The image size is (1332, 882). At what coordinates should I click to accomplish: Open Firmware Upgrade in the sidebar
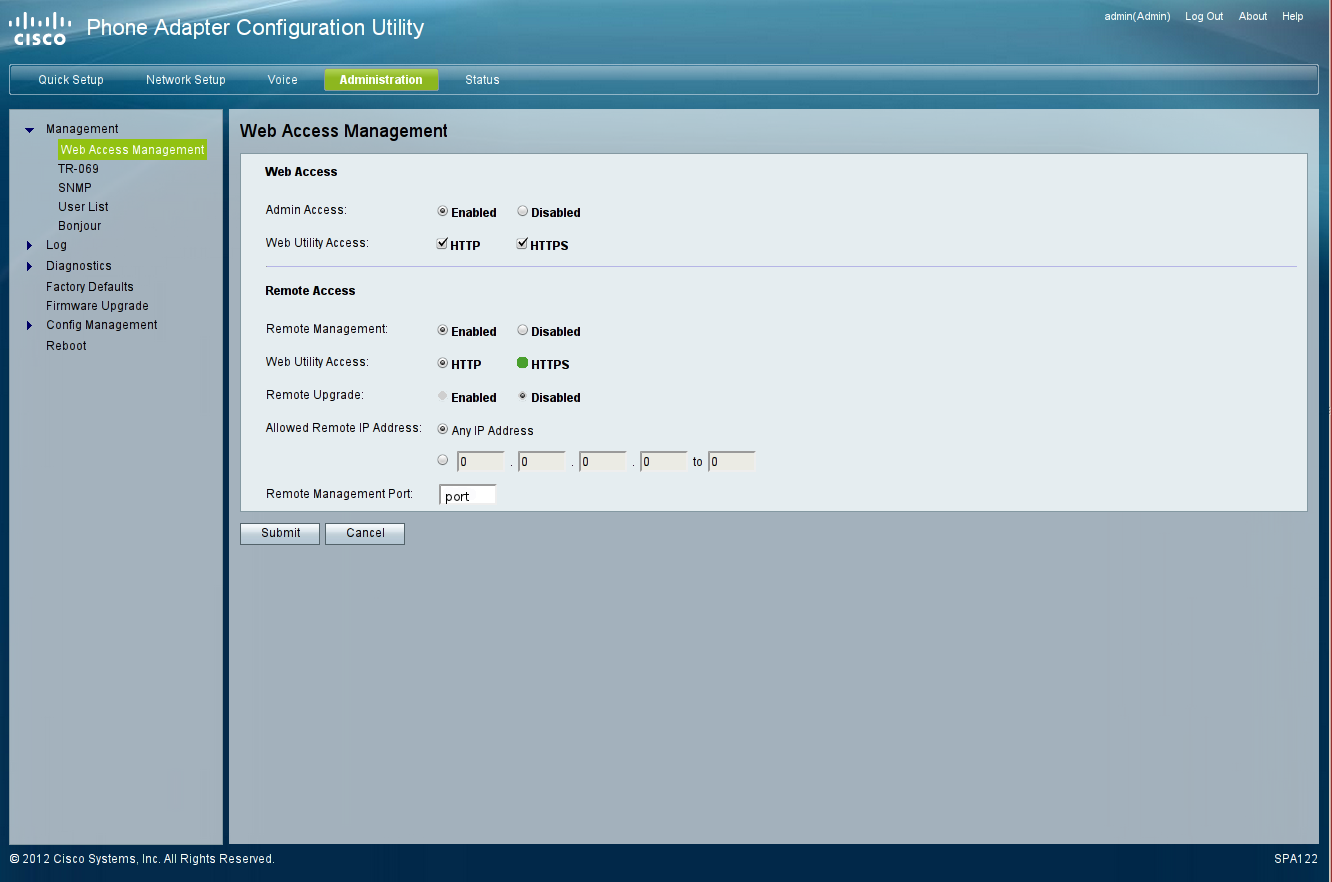(97, 306)
